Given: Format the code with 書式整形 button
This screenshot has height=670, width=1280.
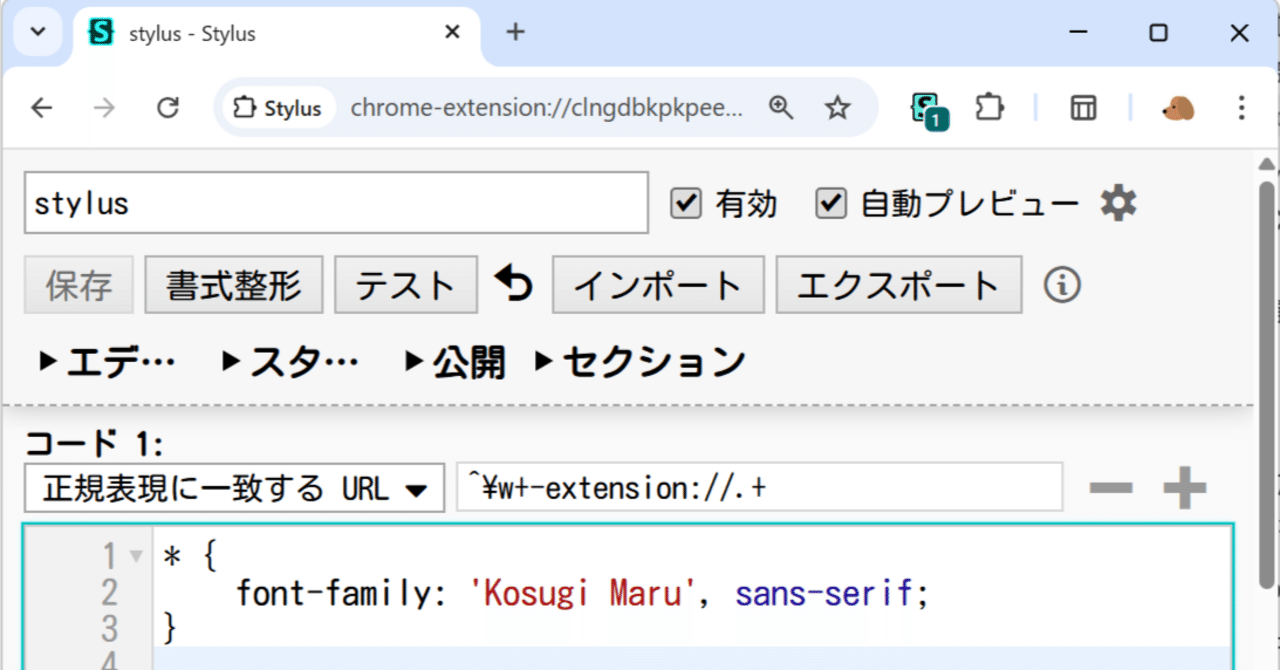Looking at the screenshot, I should click(x=233, y=284).
